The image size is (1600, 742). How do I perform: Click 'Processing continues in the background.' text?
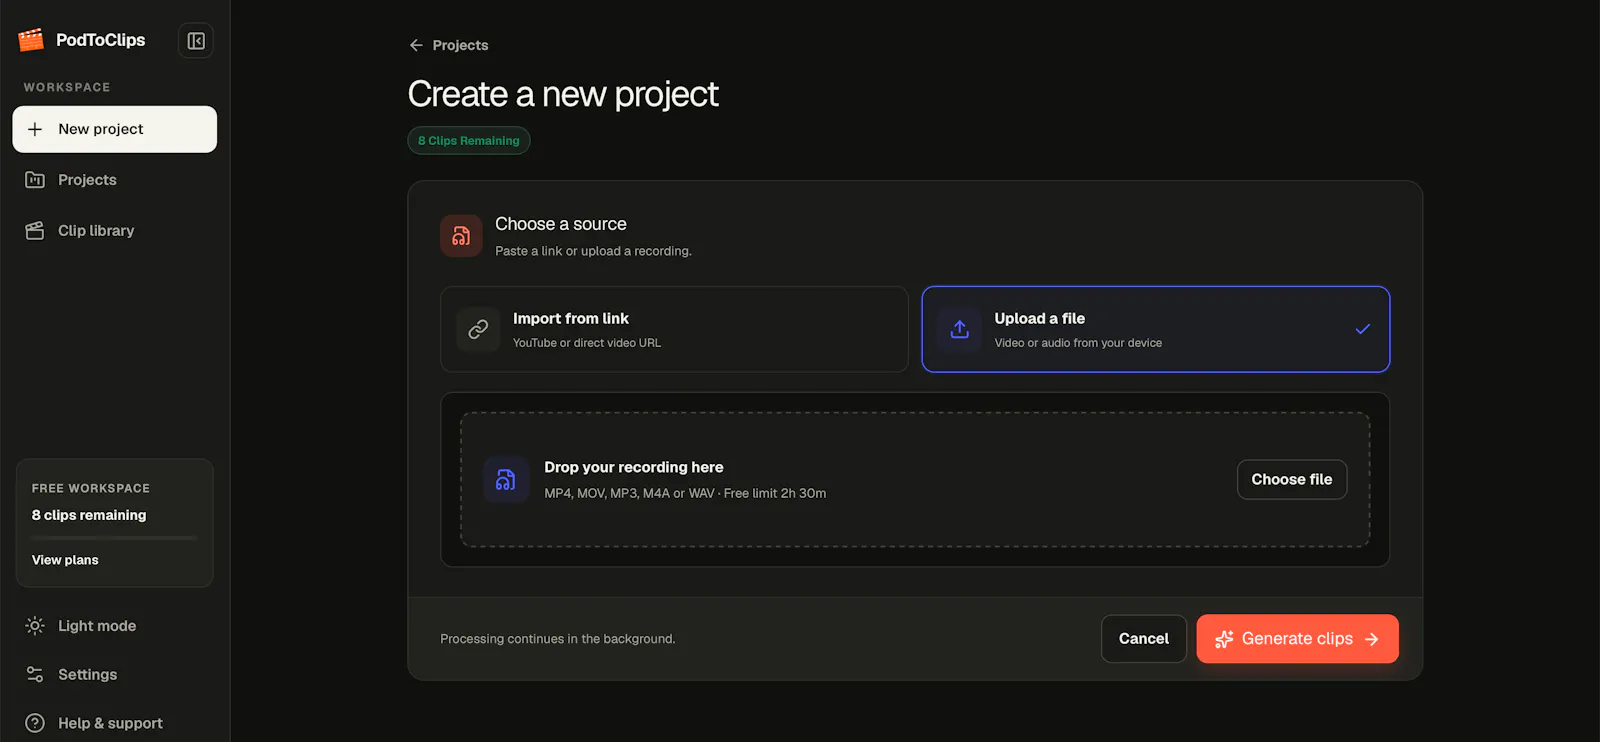pyautogui.click(x=558, y=639)
